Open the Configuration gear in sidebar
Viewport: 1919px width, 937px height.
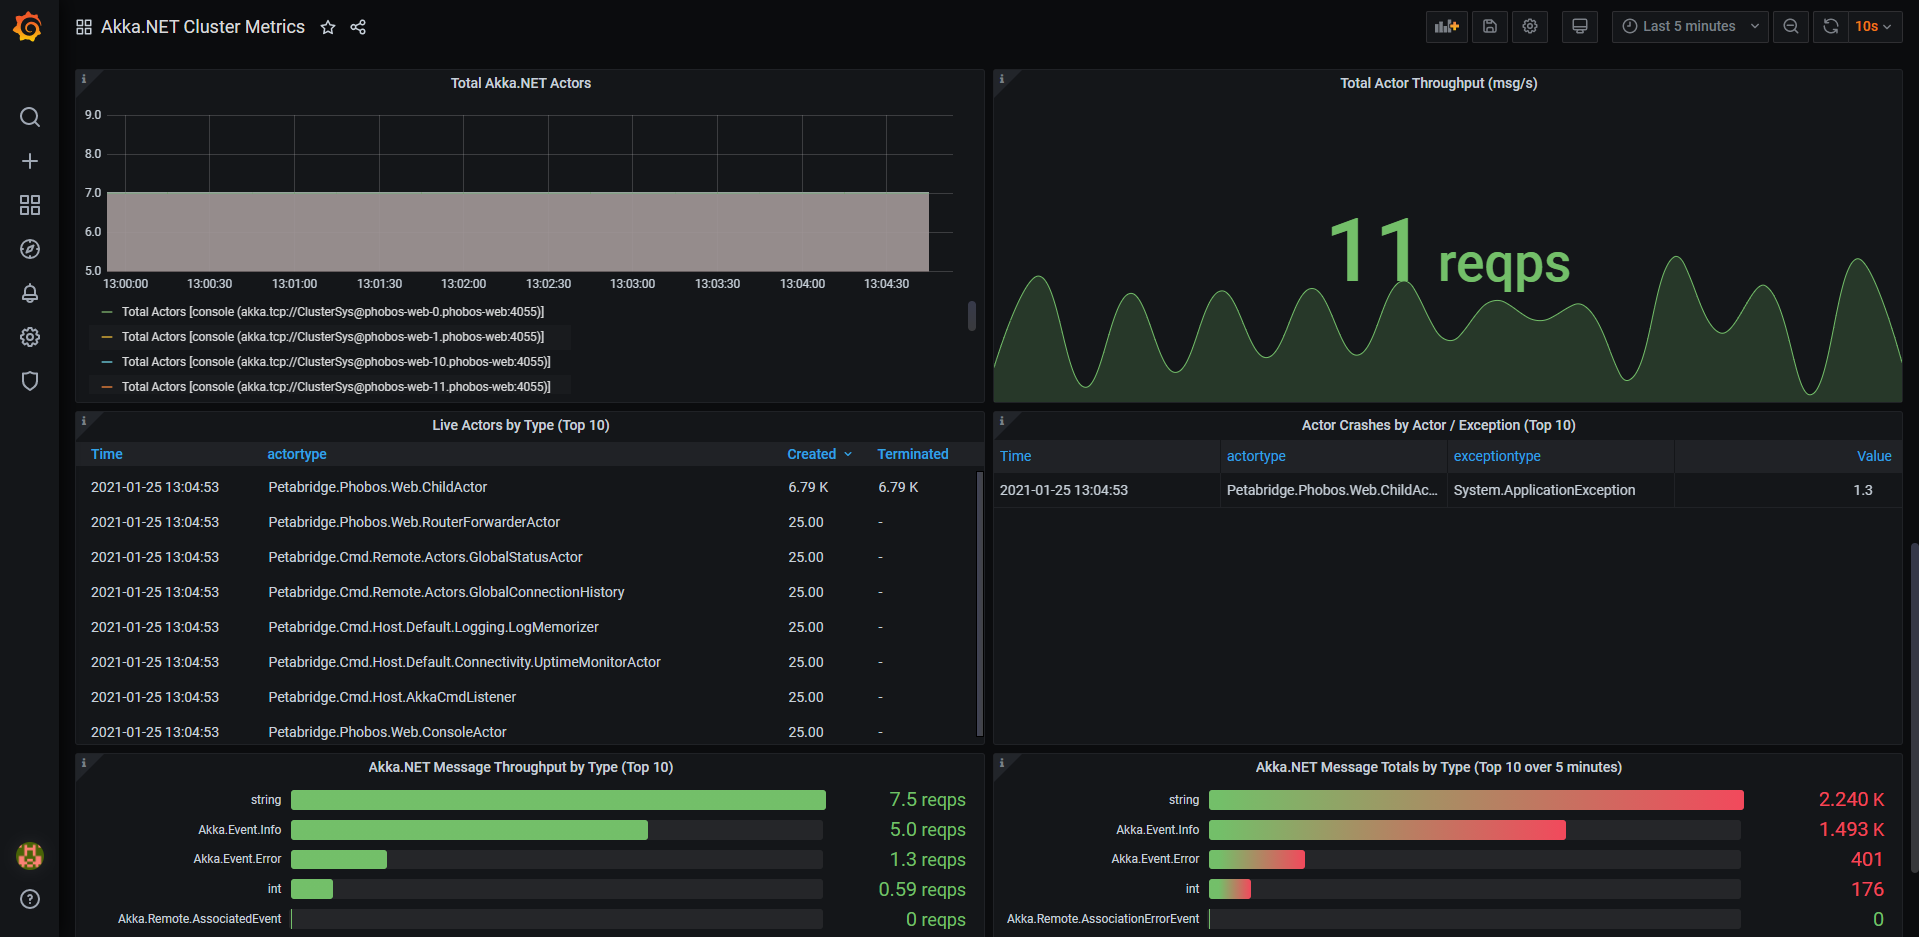tap(30, 337)
